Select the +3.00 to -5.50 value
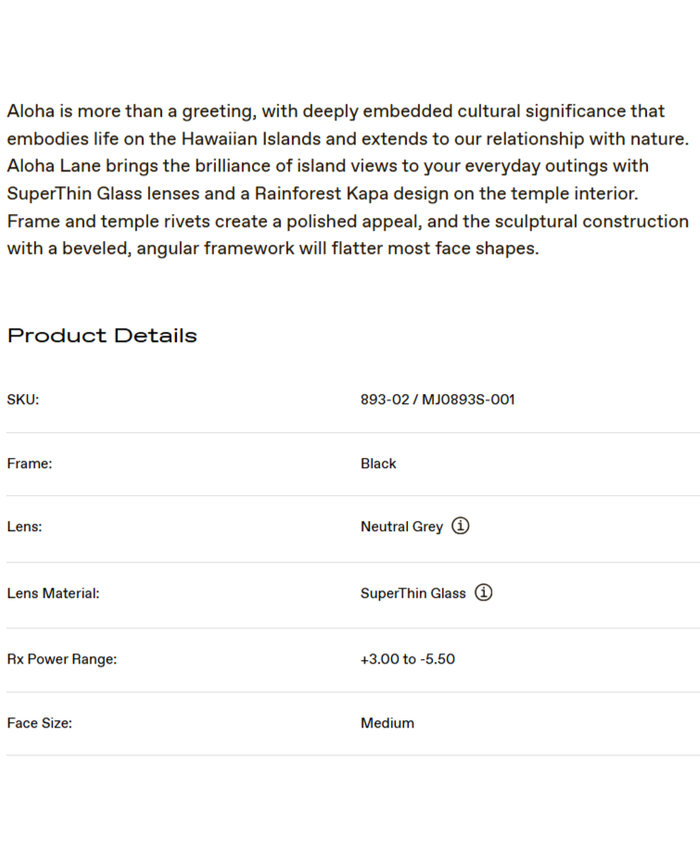The width and height of the screenshot is (700, 850). point(407,660)
